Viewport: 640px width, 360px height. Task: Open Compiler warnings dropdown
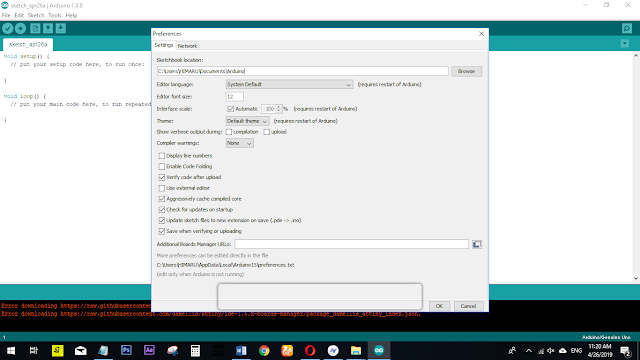(x=240, y=143)
